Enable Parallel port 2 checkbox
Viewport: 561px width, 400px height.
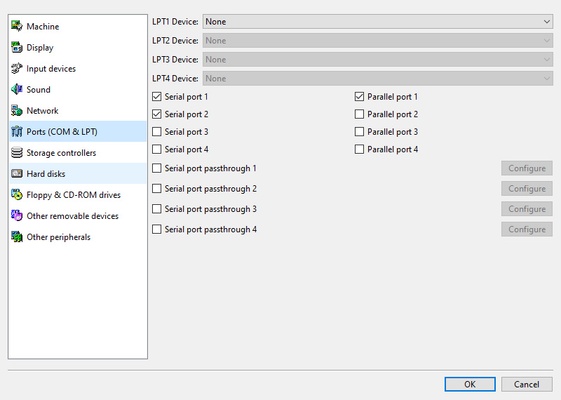pos(359,114)
